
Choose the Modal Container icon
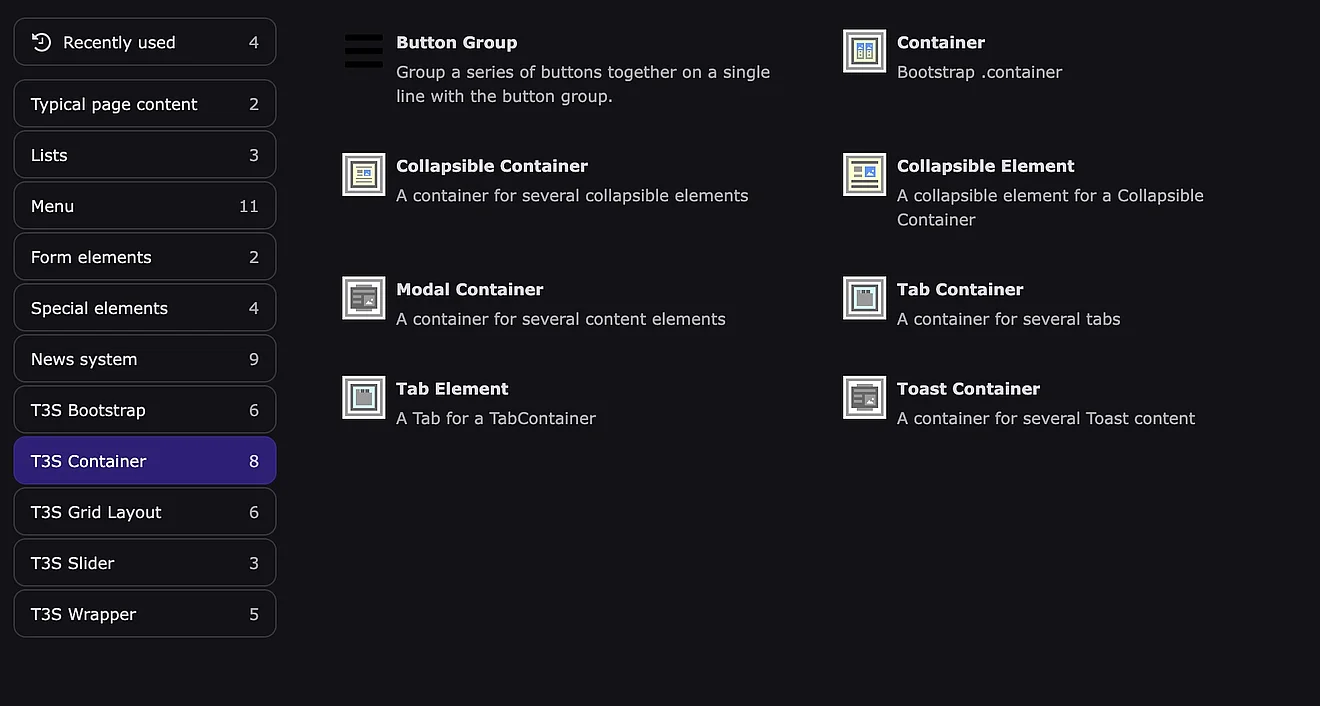(x=364, y=298)
